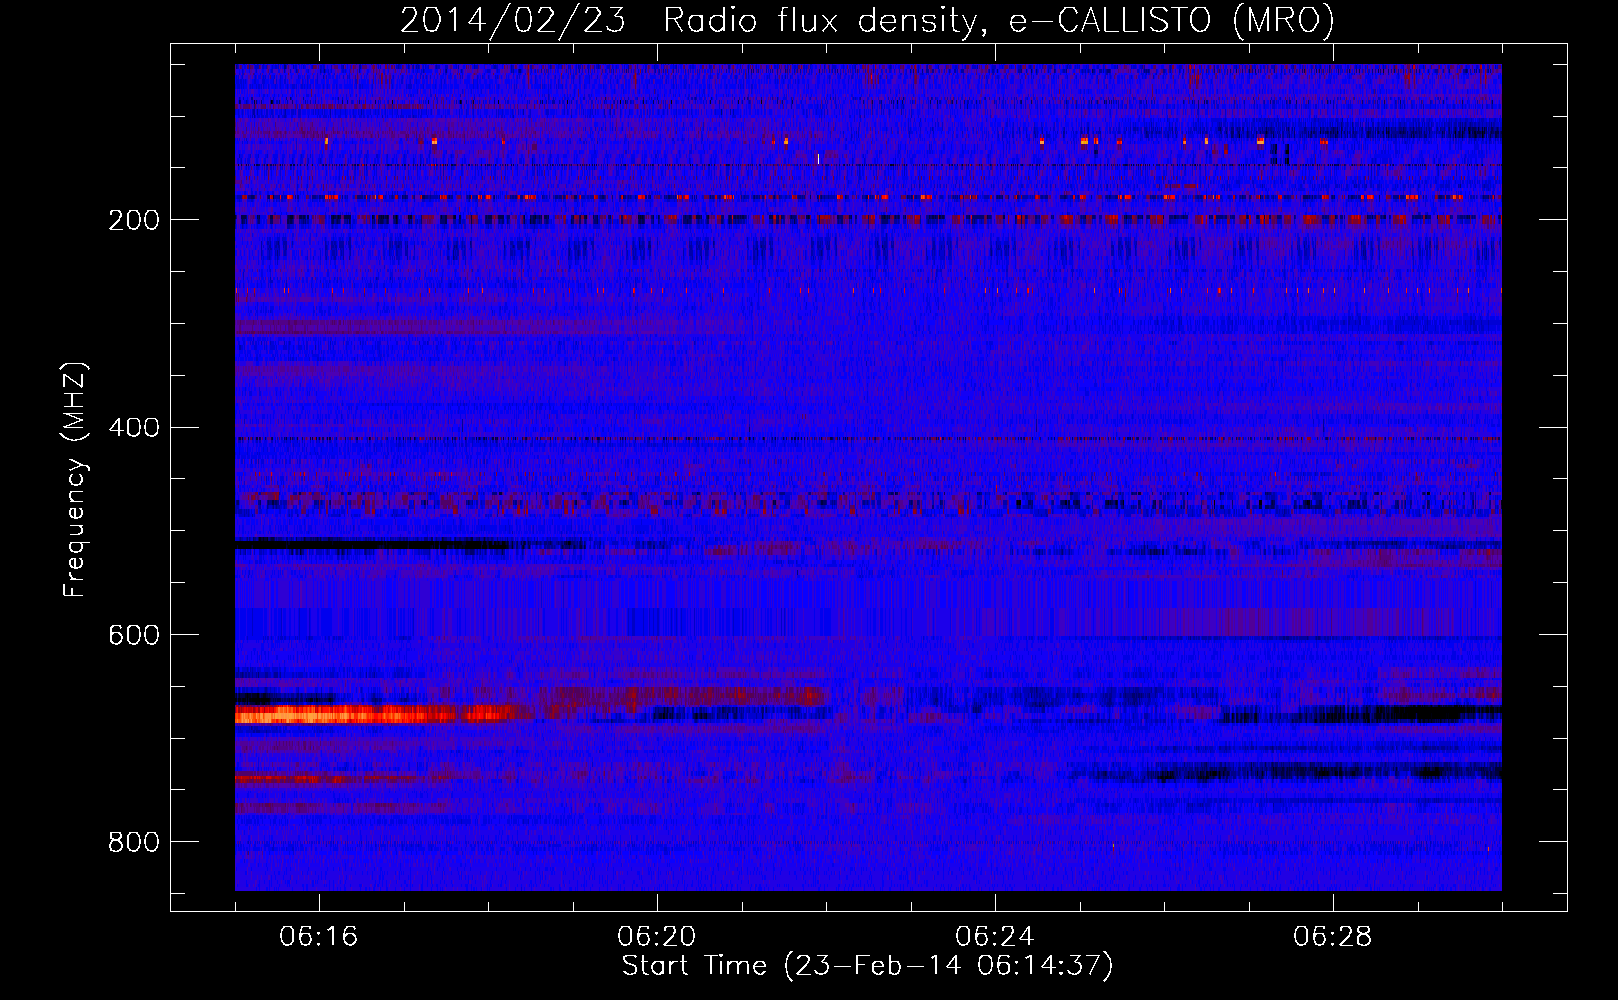Click the 06:20 time tick label
The height and width of the screenshot is (1000, 1618).
point(657,937)
